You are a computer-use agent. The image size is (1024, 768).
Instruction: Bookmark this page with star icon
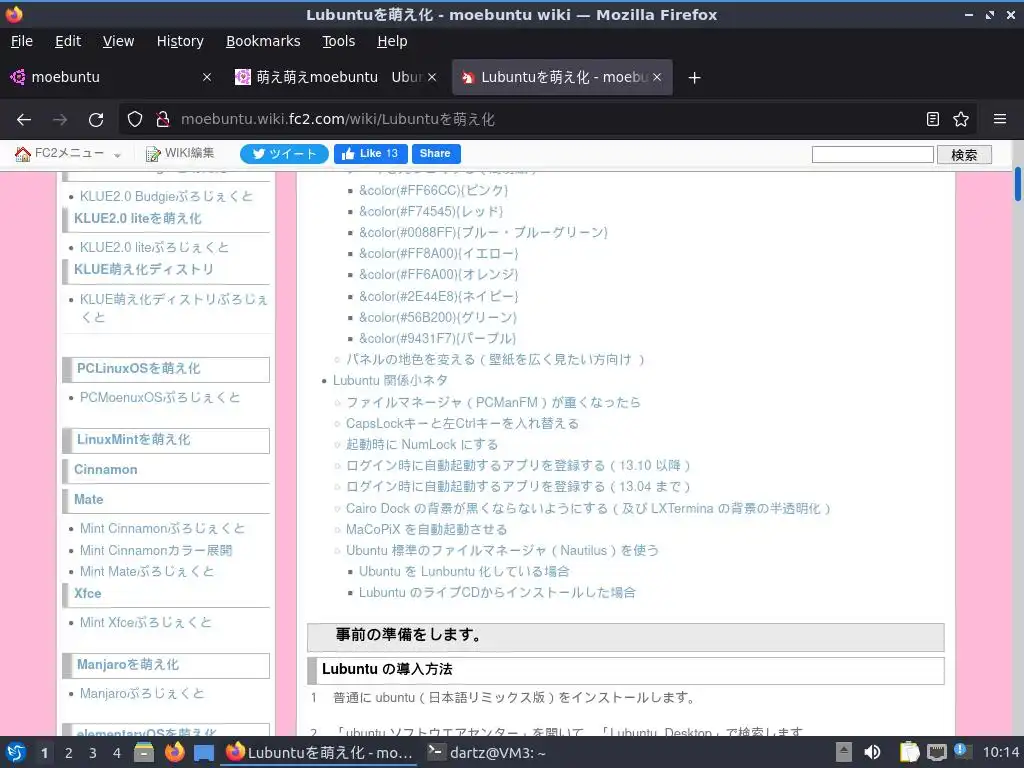[x=961, y=119]
